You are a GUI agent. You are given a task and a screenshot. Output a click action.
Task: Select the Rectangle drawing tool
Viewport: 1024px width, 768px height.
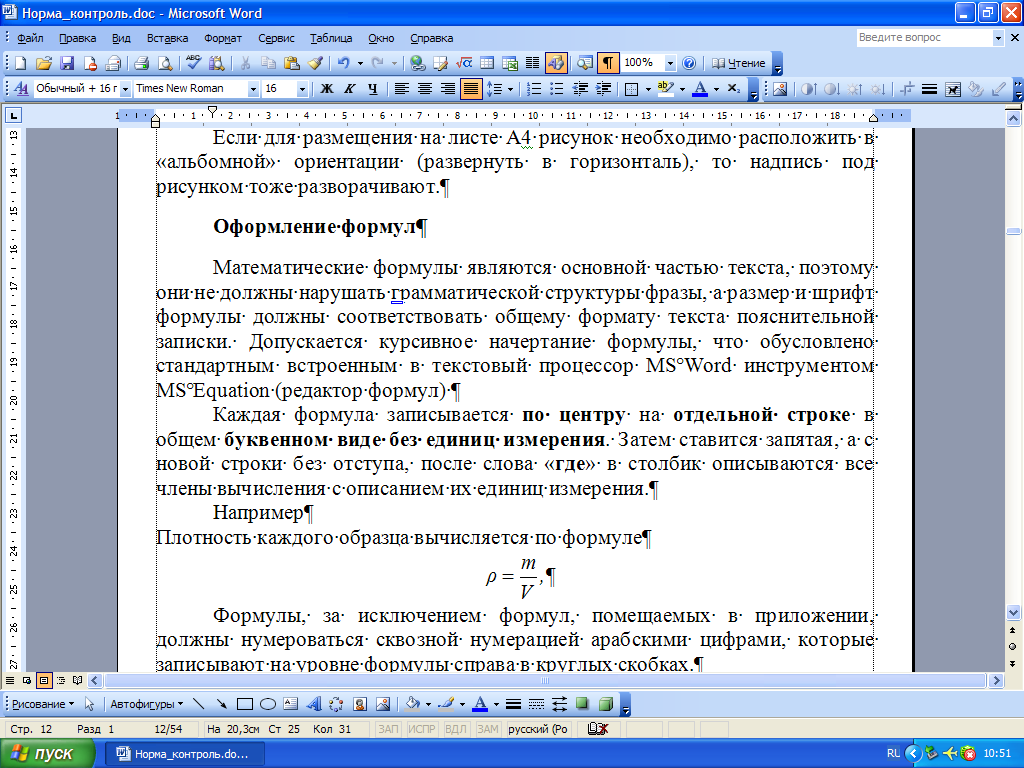click(245, 704)
